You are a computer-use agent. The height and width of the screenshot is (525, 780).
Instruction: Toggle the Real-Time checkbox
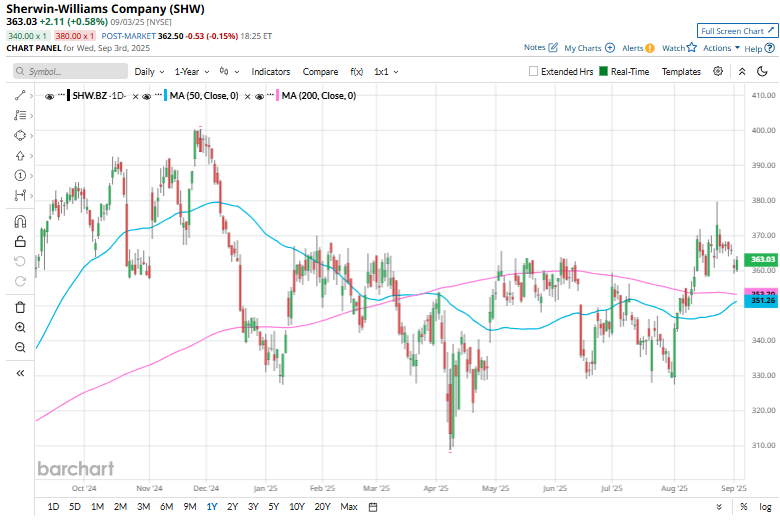(603, 71)
